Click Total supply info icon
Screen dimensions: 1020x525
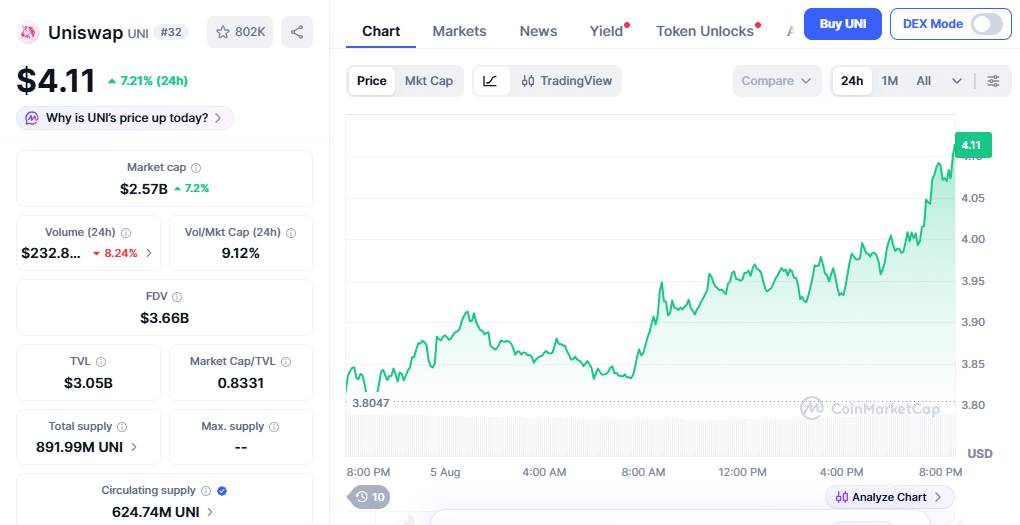[122, 427]
